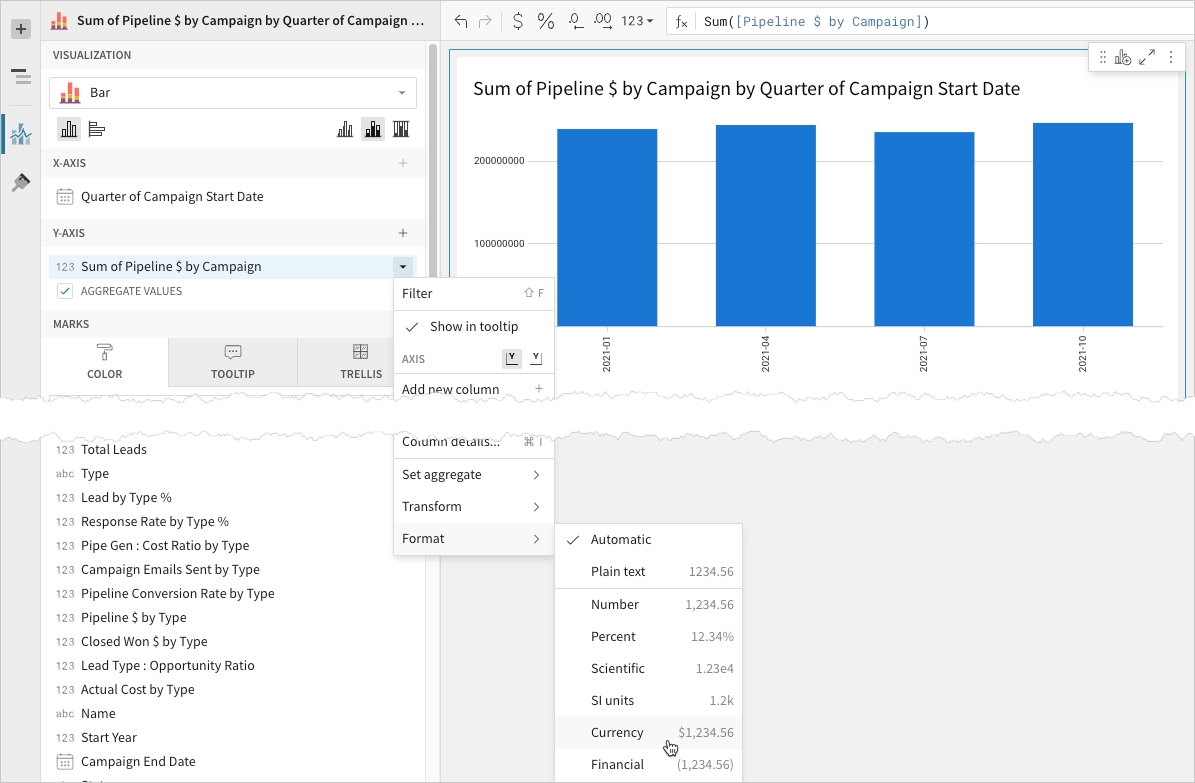Image resolution: width=1195 pixels, height=783 pixels.
Task: Click the decrease decimal places icon
Action: click(x=575, y=21)
